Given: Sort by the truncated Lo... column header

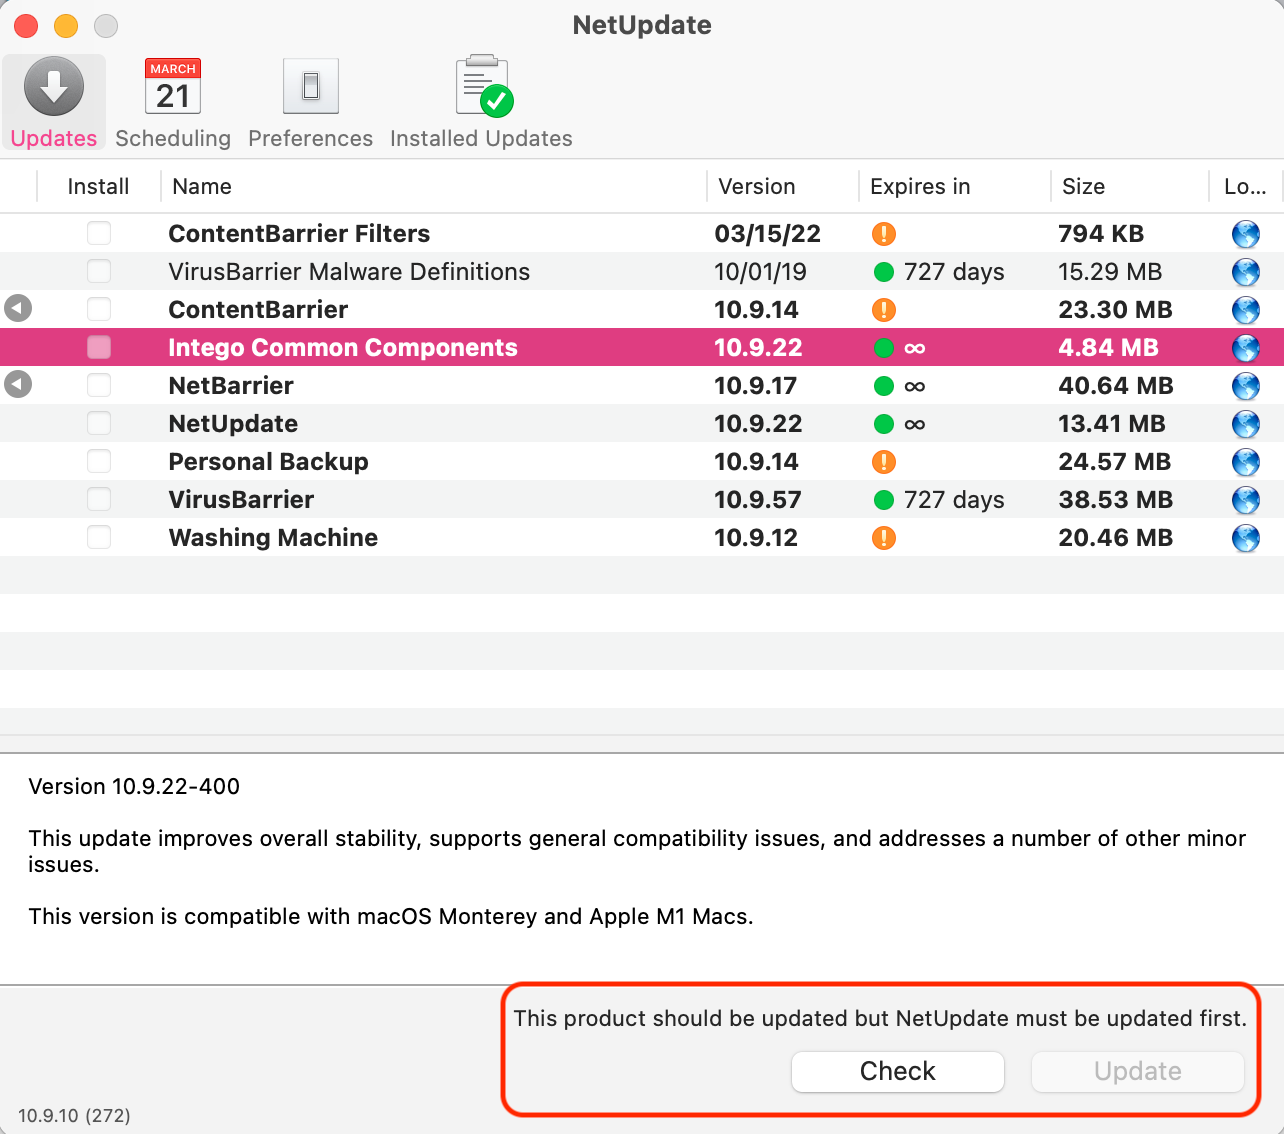Looking at the screenshot, I should pos(1246,186).
